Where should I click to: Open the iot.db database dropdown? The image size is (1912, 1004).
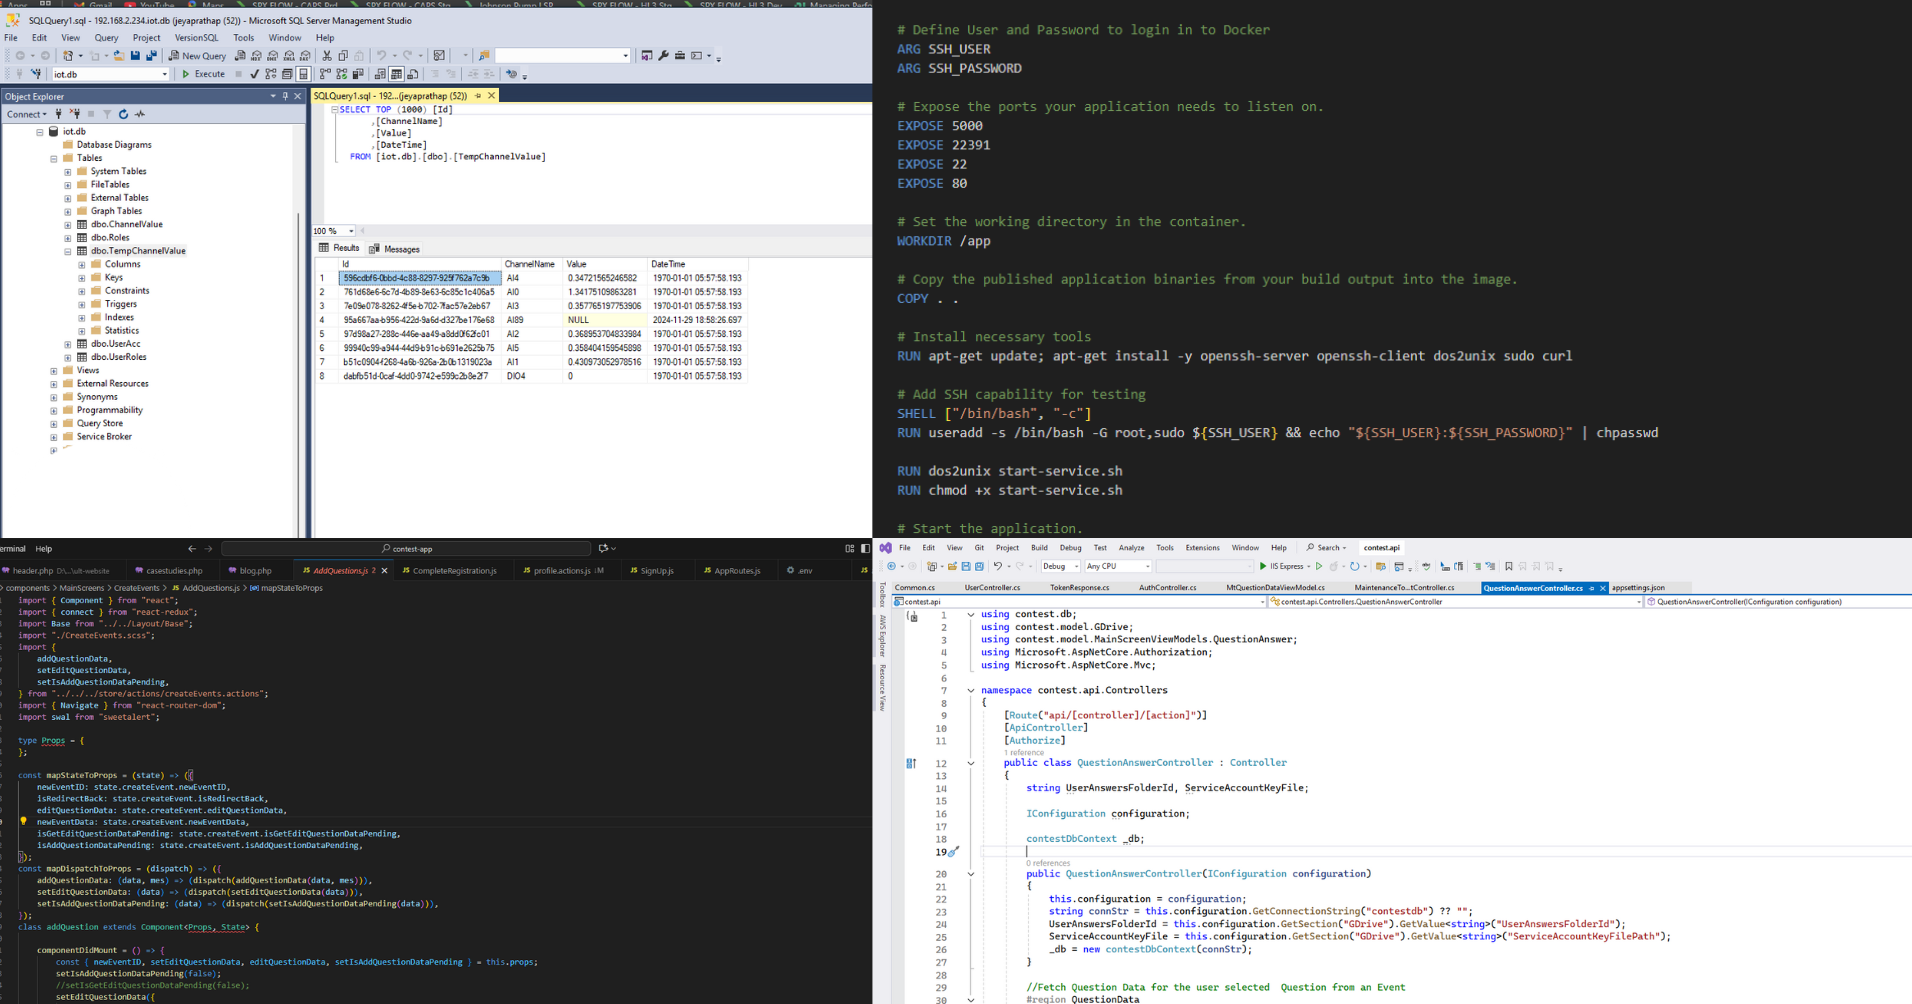[x=110, y=74]
